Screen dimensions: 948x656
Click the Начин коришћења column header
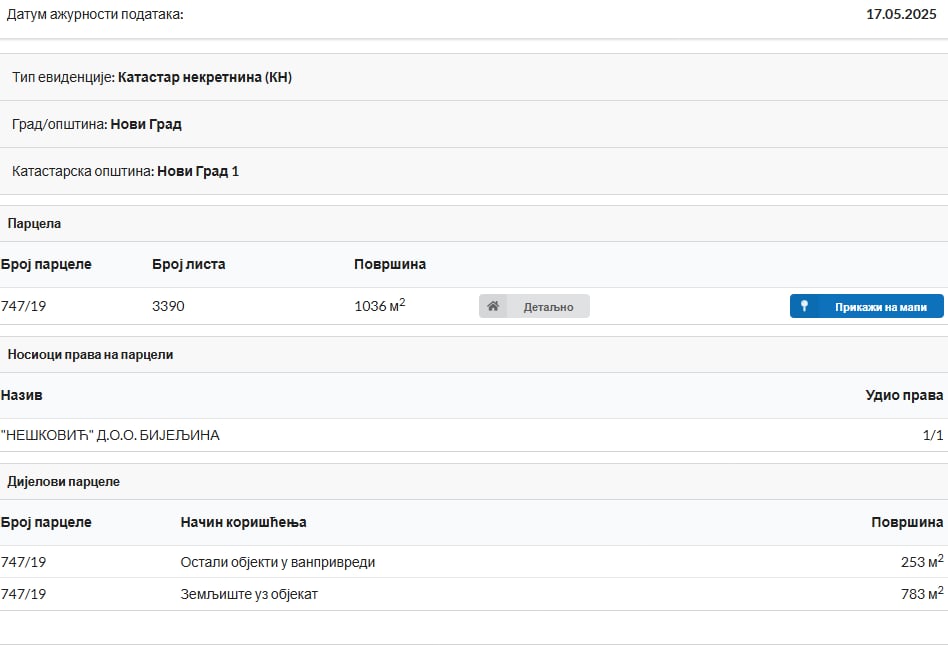click(x=243, y=522)
